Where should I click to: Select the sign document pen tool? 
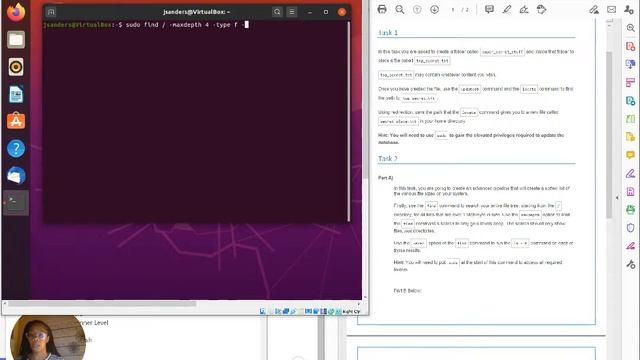point(524,9)
